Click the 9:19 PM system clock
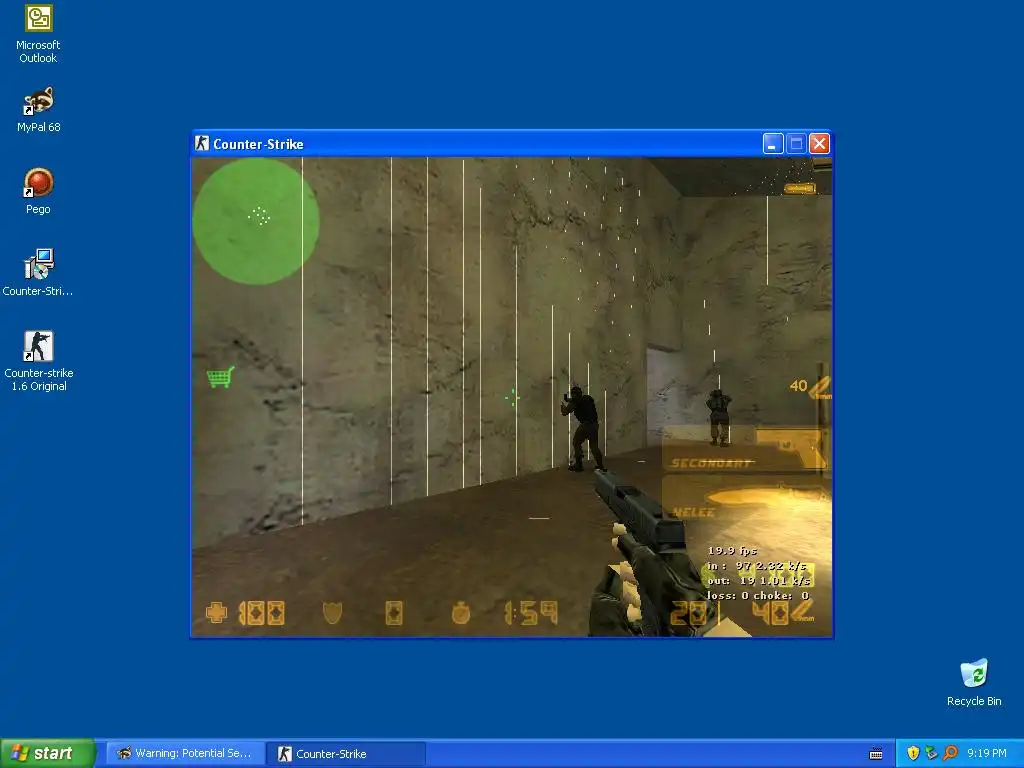Image resolution: width=1024 pixels, height=768 pixels. click(x=987, y=753)
